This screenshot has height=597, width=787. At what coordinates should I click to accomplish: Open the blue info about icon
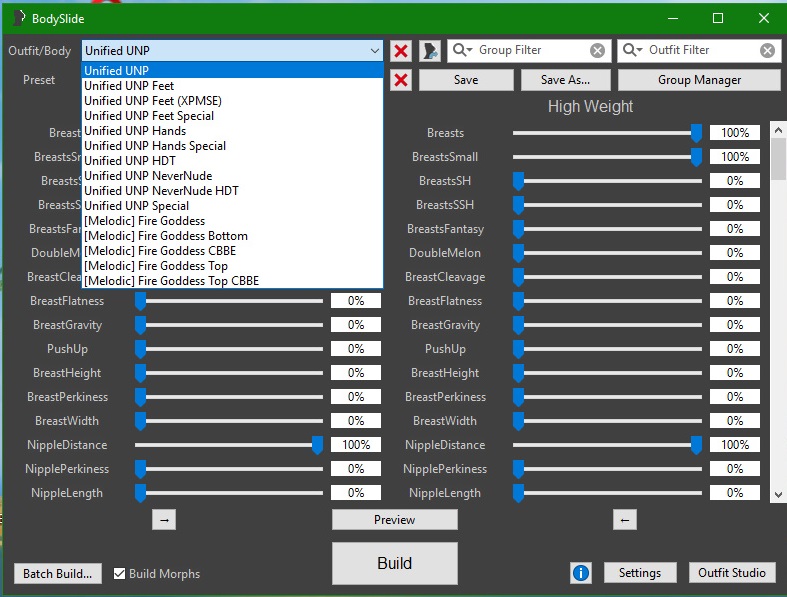pos(581,572)
